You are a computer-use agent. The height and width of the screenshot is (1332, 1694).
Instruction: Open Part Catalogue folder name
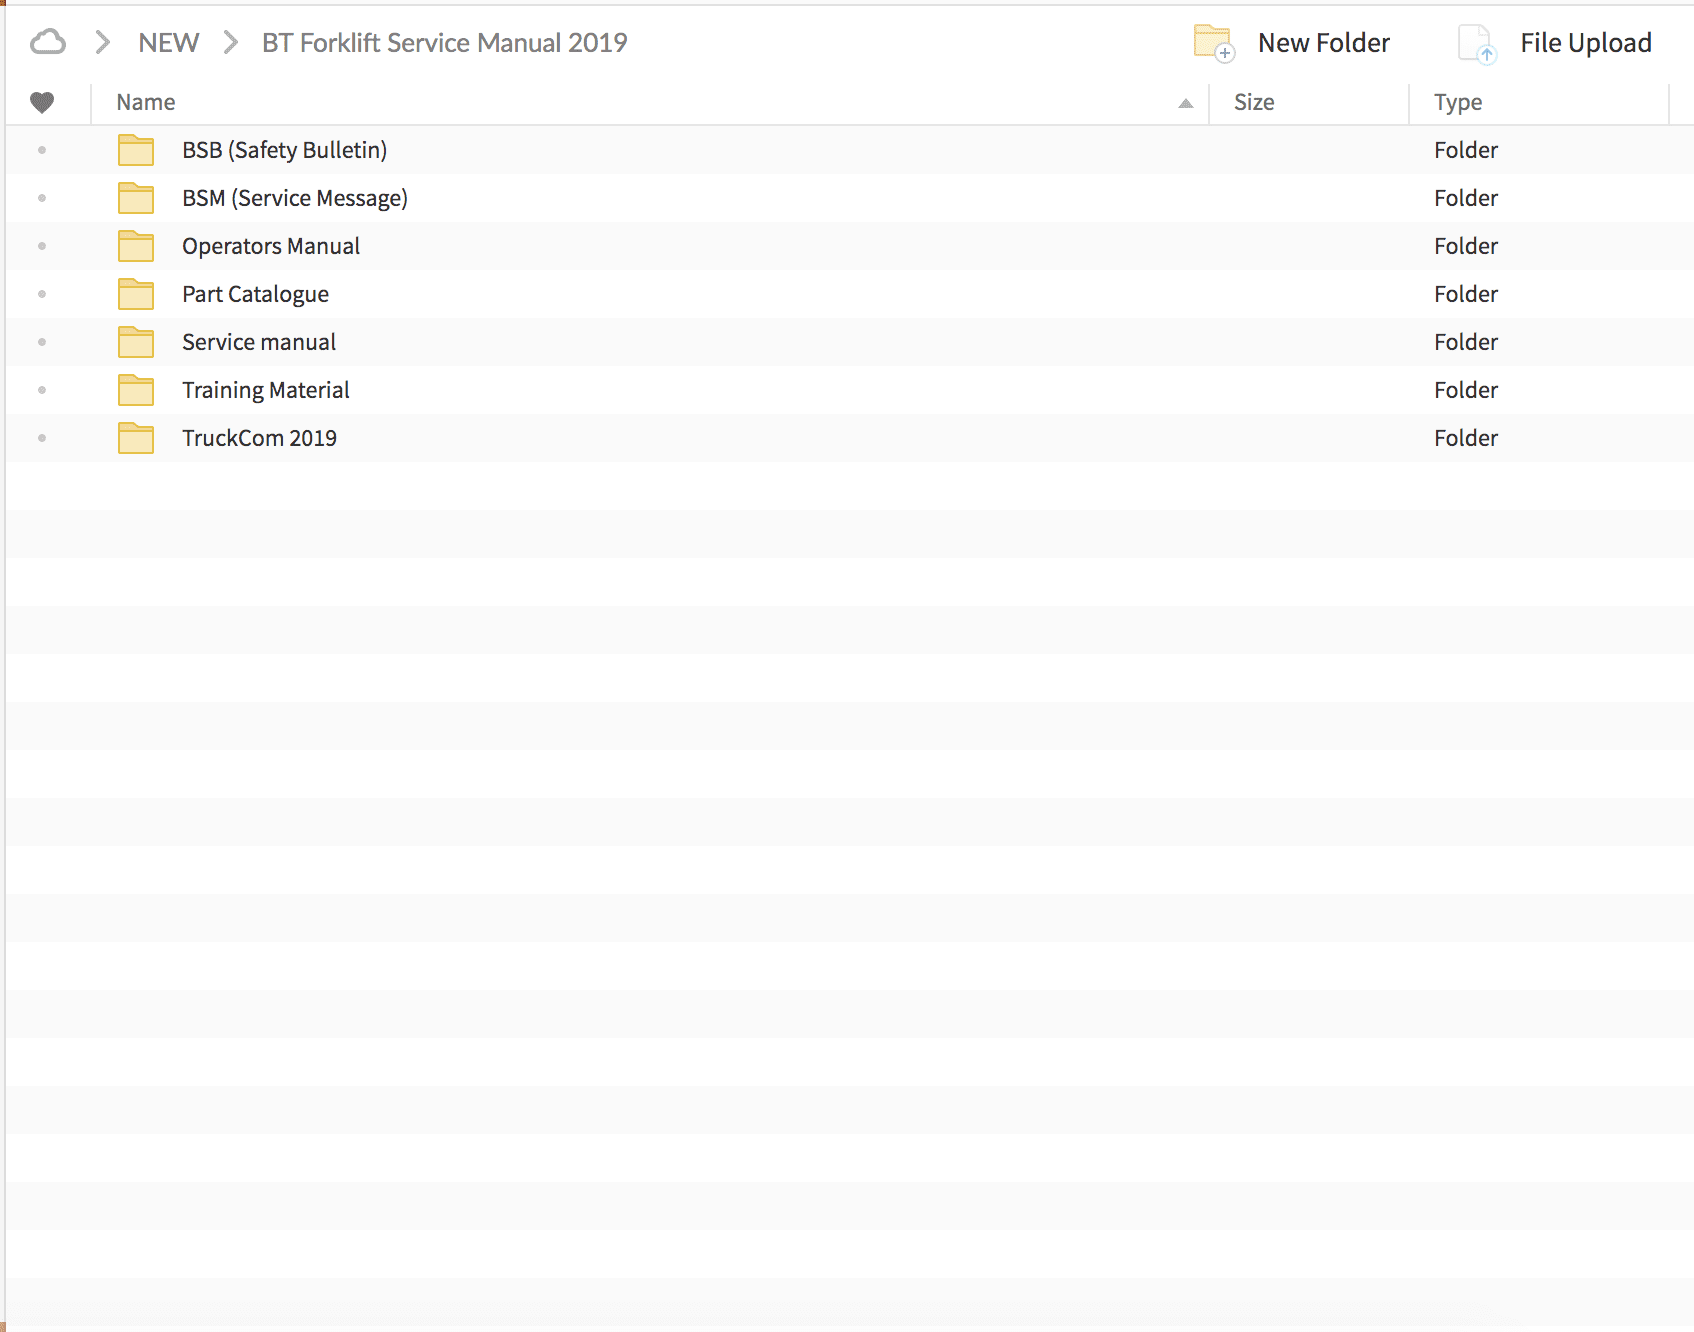click(x=255, y=294)
